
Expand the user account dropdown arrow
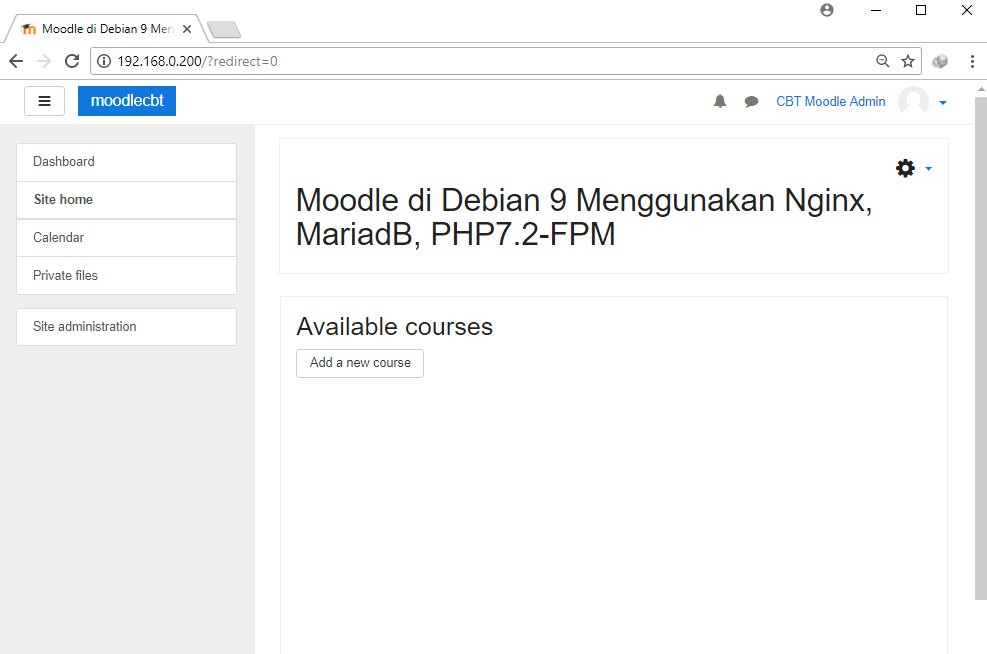[x=941, y=104]
